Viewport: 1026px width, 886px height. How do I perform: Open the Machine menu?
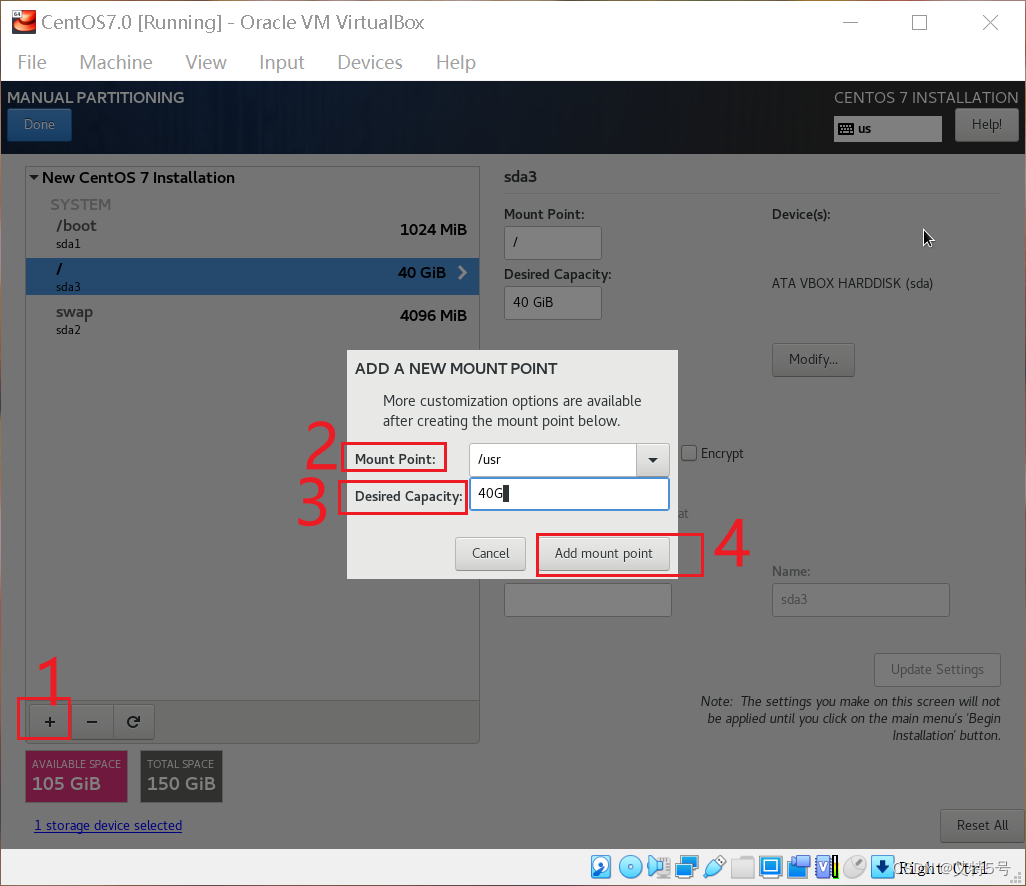[x=115, y=62]
